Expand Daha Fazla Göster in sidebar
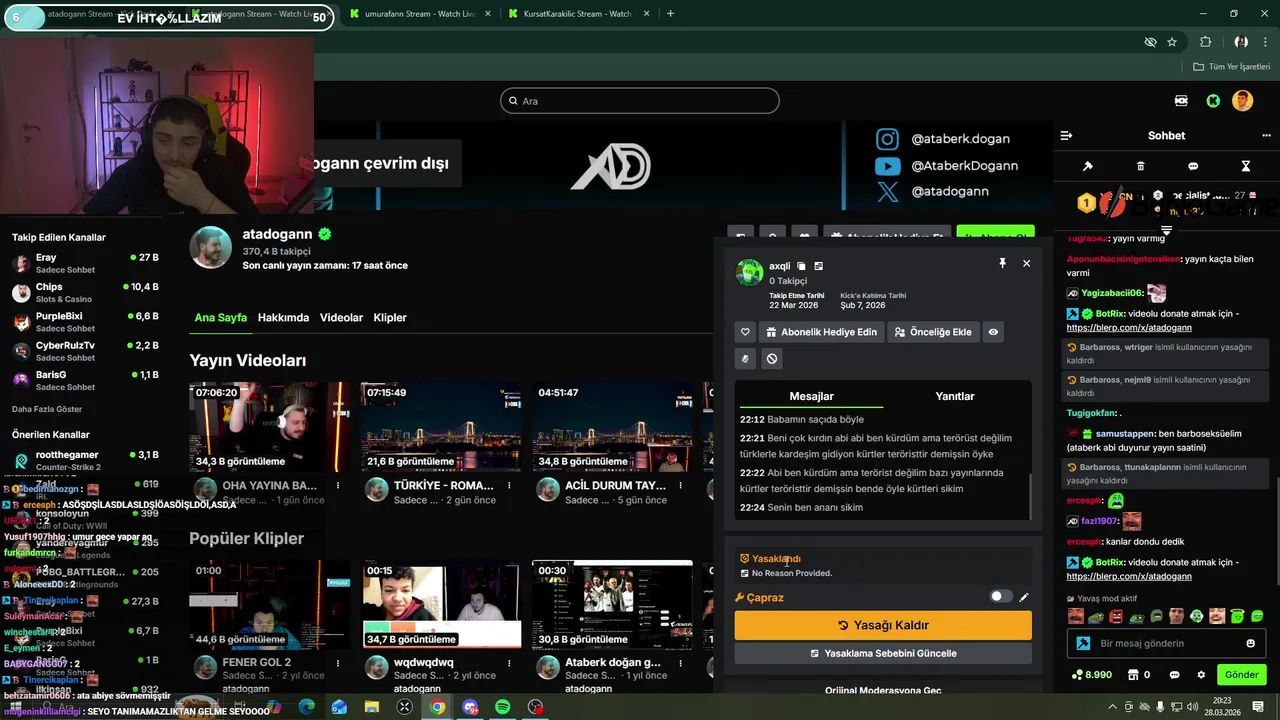1280x720 pixels. pos(47,409)
